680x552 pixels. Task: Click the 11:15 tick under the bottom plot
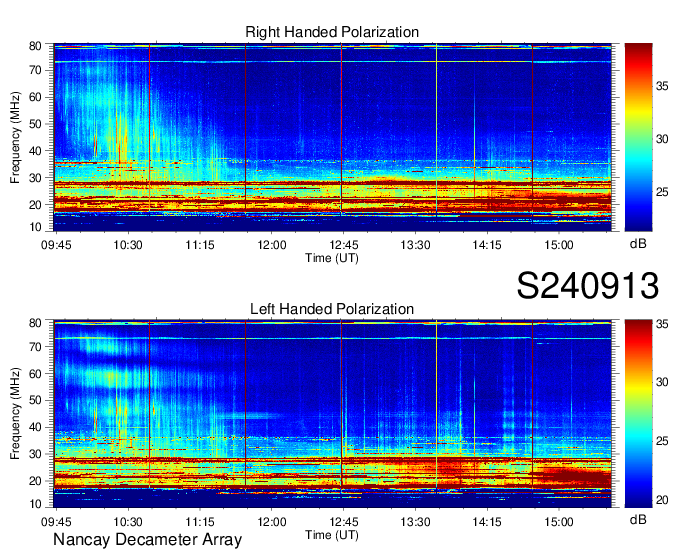click(x=200, y=522)
